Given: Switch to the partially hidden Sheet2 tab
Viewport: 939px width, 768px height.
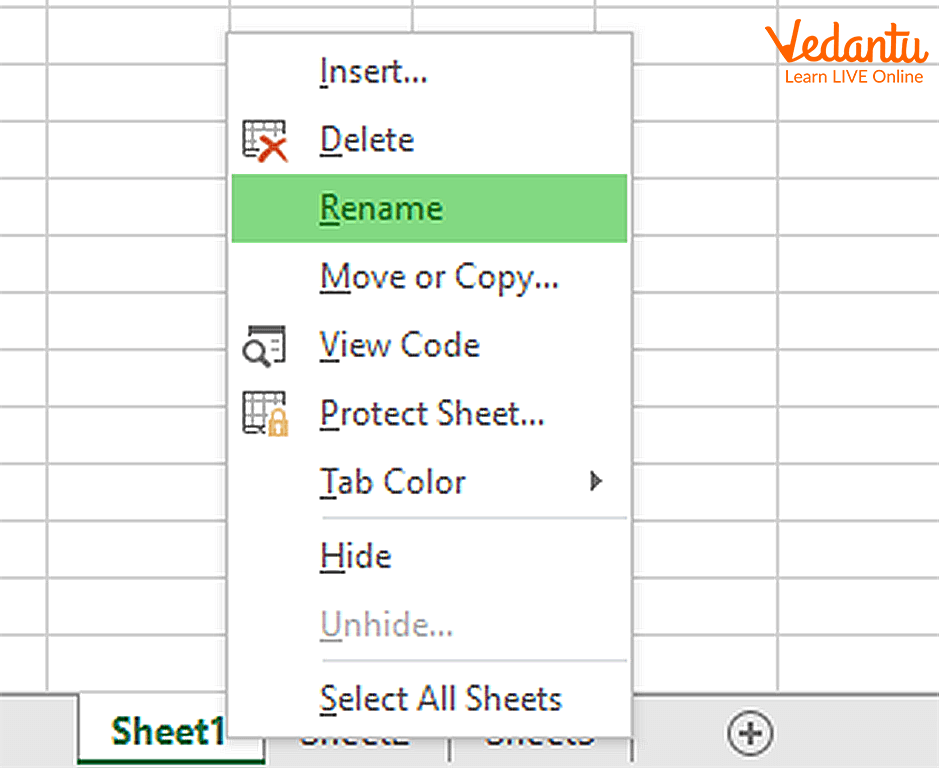Looking at the screenshot, I should click(356, 742).
